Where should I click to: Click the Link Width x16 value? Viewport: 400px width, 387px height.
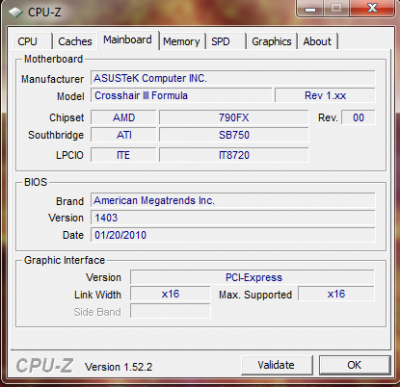click(x=170, y=294)
